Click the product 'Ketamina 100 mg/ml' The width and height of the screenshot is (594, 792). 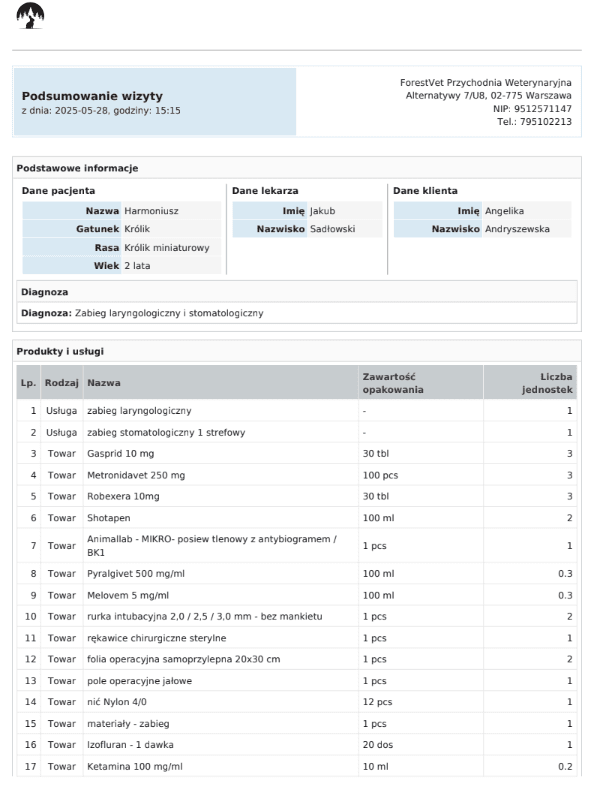point(134,767)
